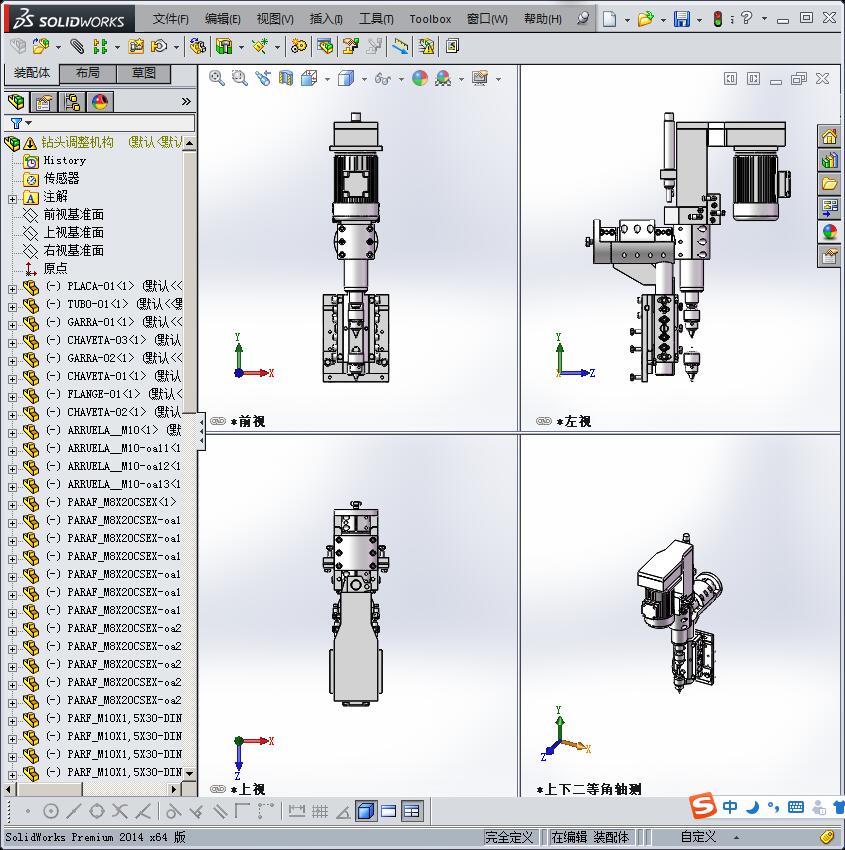Screen dimensions: 845x850
Task: Open the DisplayManager color wheel tab
Action: [x=100, y=102]
